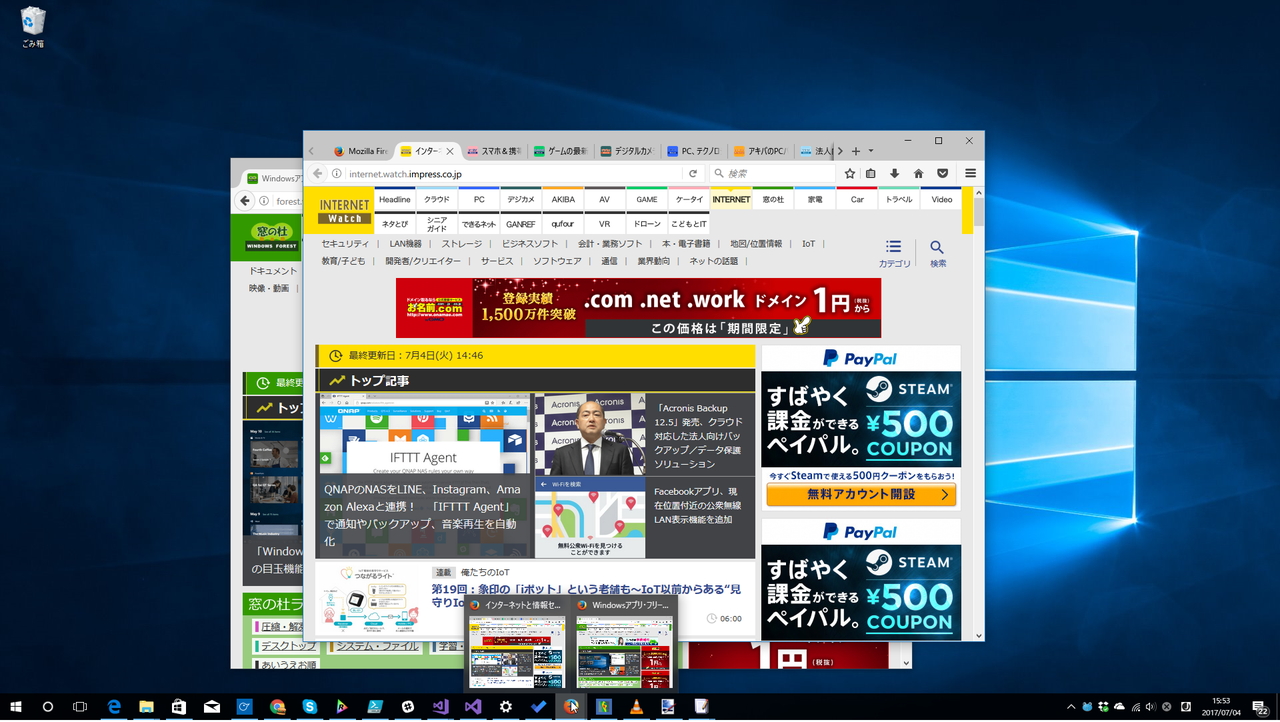Open the AKIBA site navigation item
This screenshot has height=722, width=1280.
pos(563,199)
